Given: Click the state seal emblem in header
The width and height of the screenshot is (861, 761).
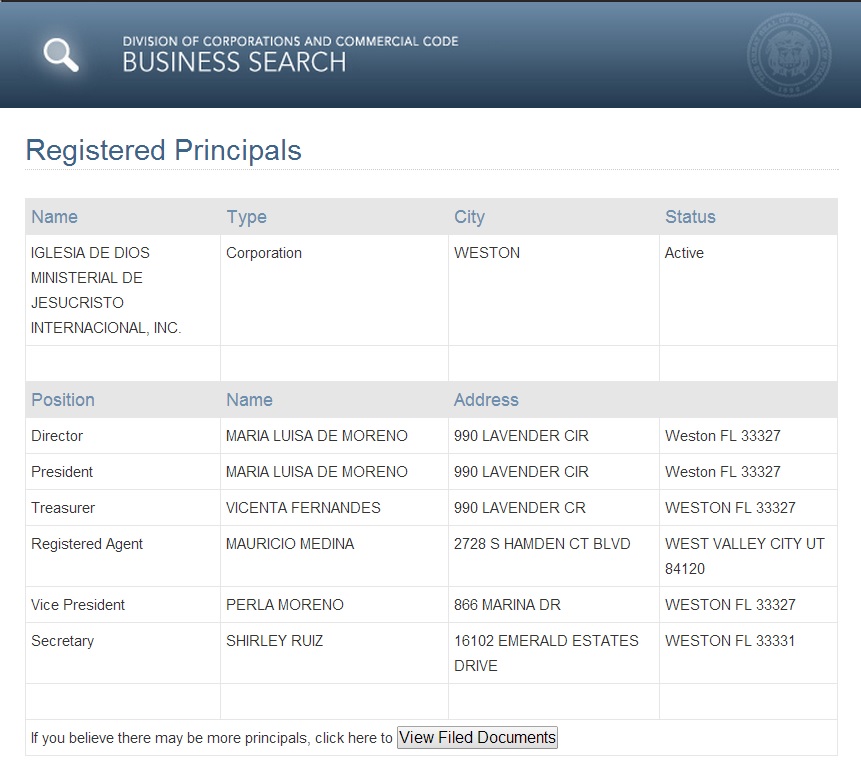Looking at the screenshot, I should click(x=789, y=54).
